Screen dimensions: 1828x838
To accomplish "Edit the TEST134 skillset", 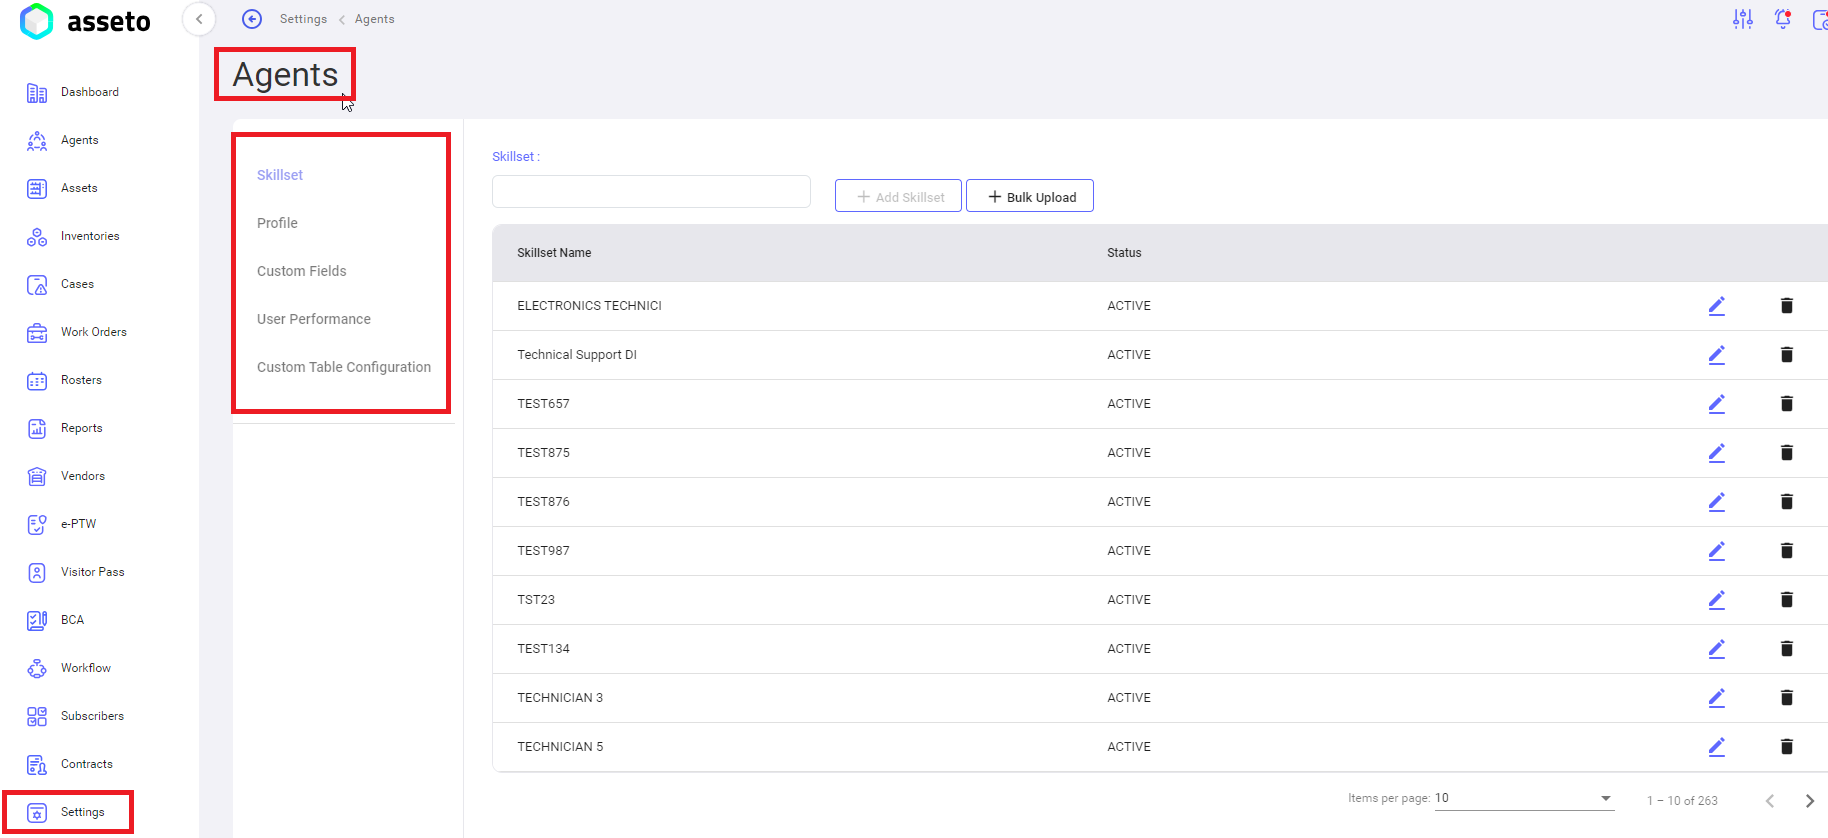I will [1716, 649].
